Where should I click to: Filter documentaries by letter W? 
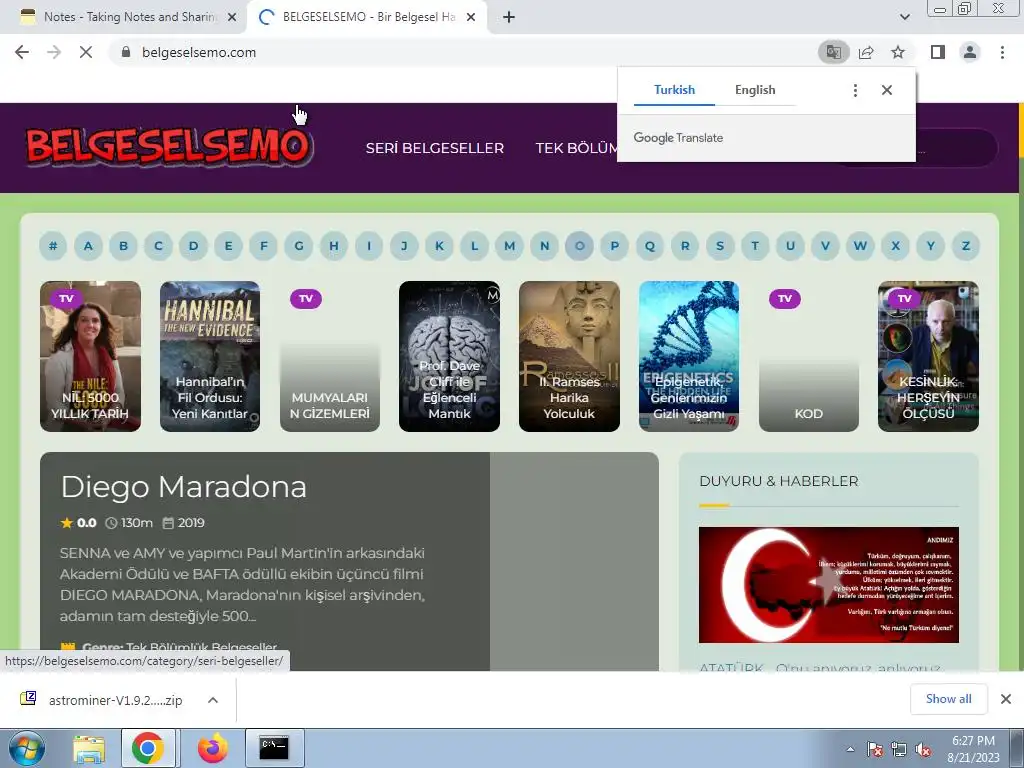coord(860,246)
